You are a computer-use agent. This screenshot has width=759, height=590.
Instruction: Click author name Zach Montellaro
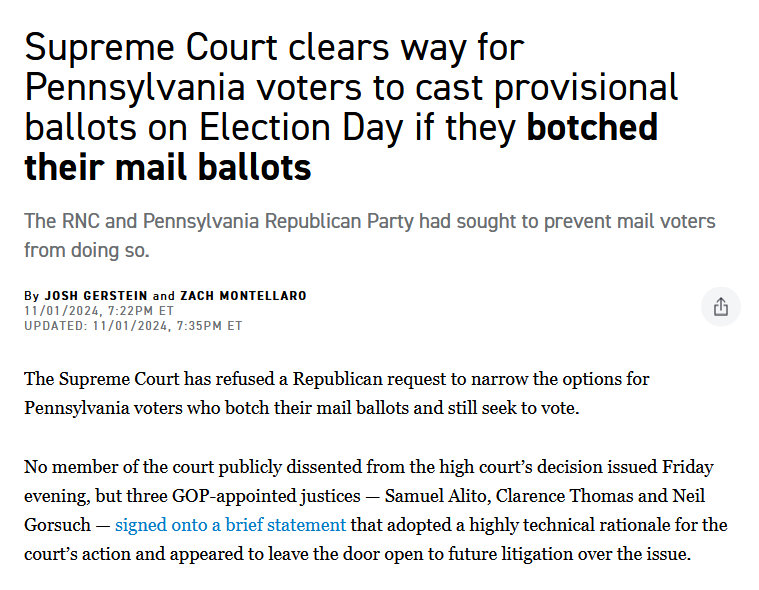(243, 296)
